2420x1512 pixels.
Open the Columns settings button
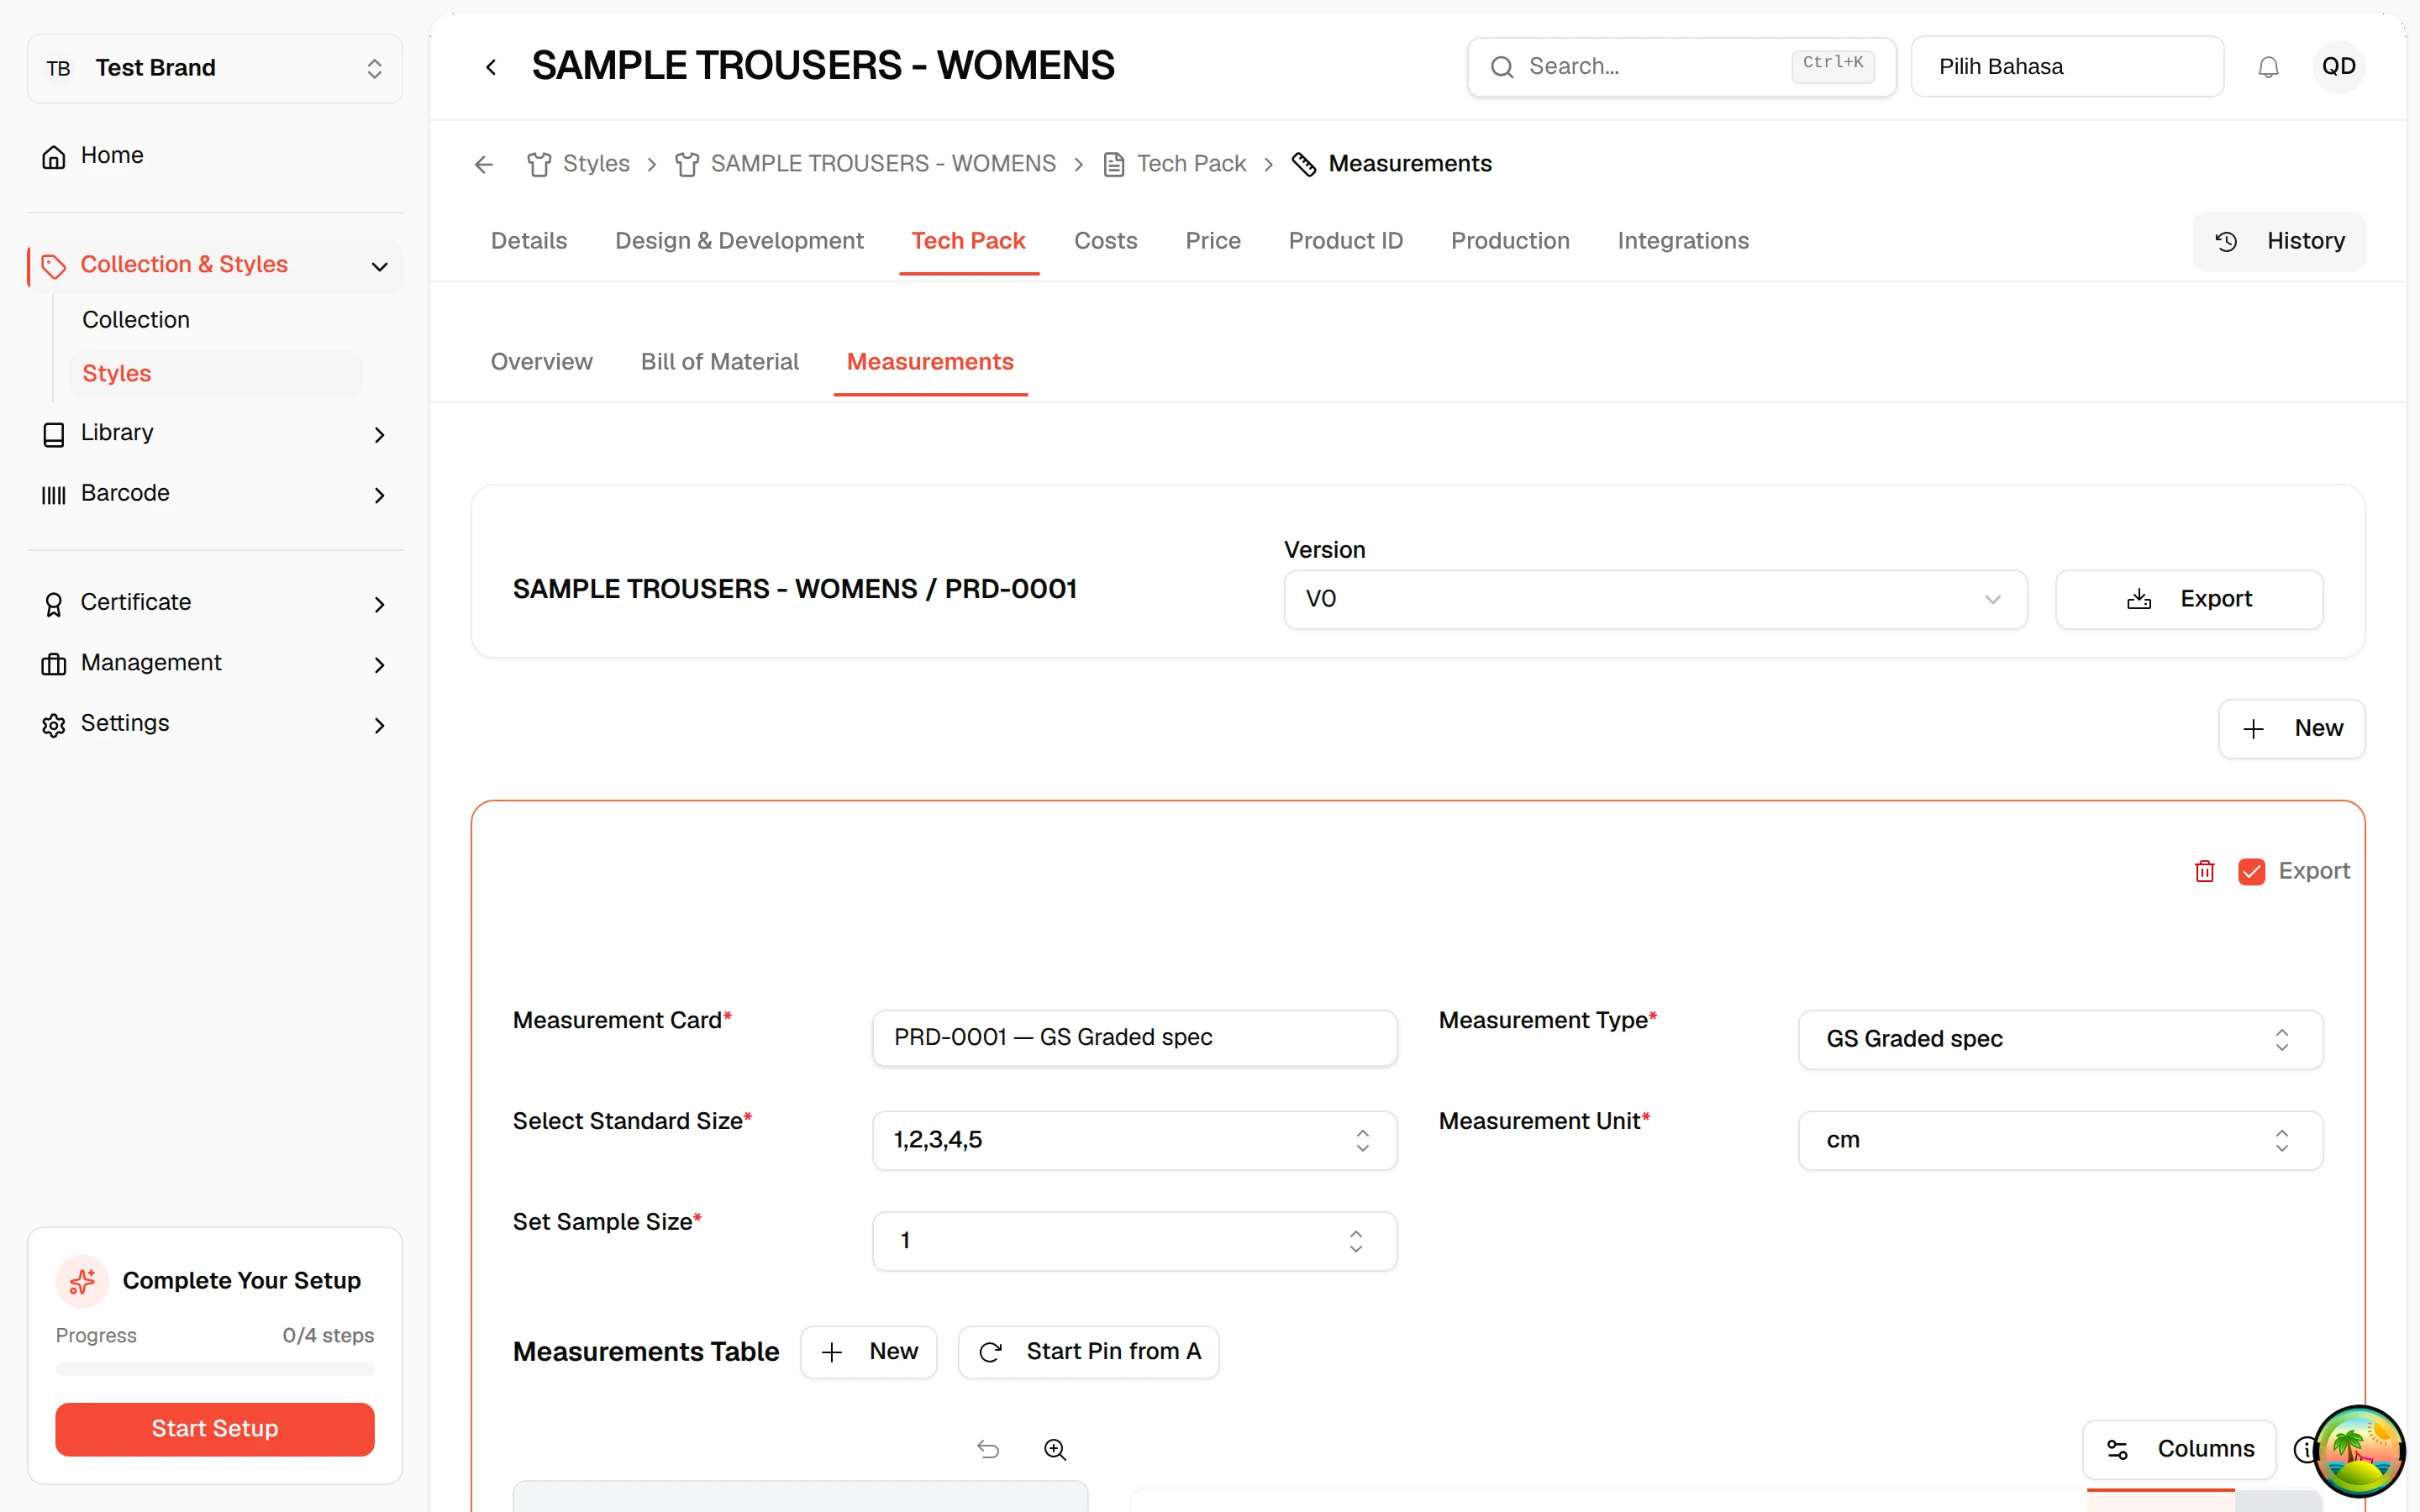(x=2179, y=1449)
